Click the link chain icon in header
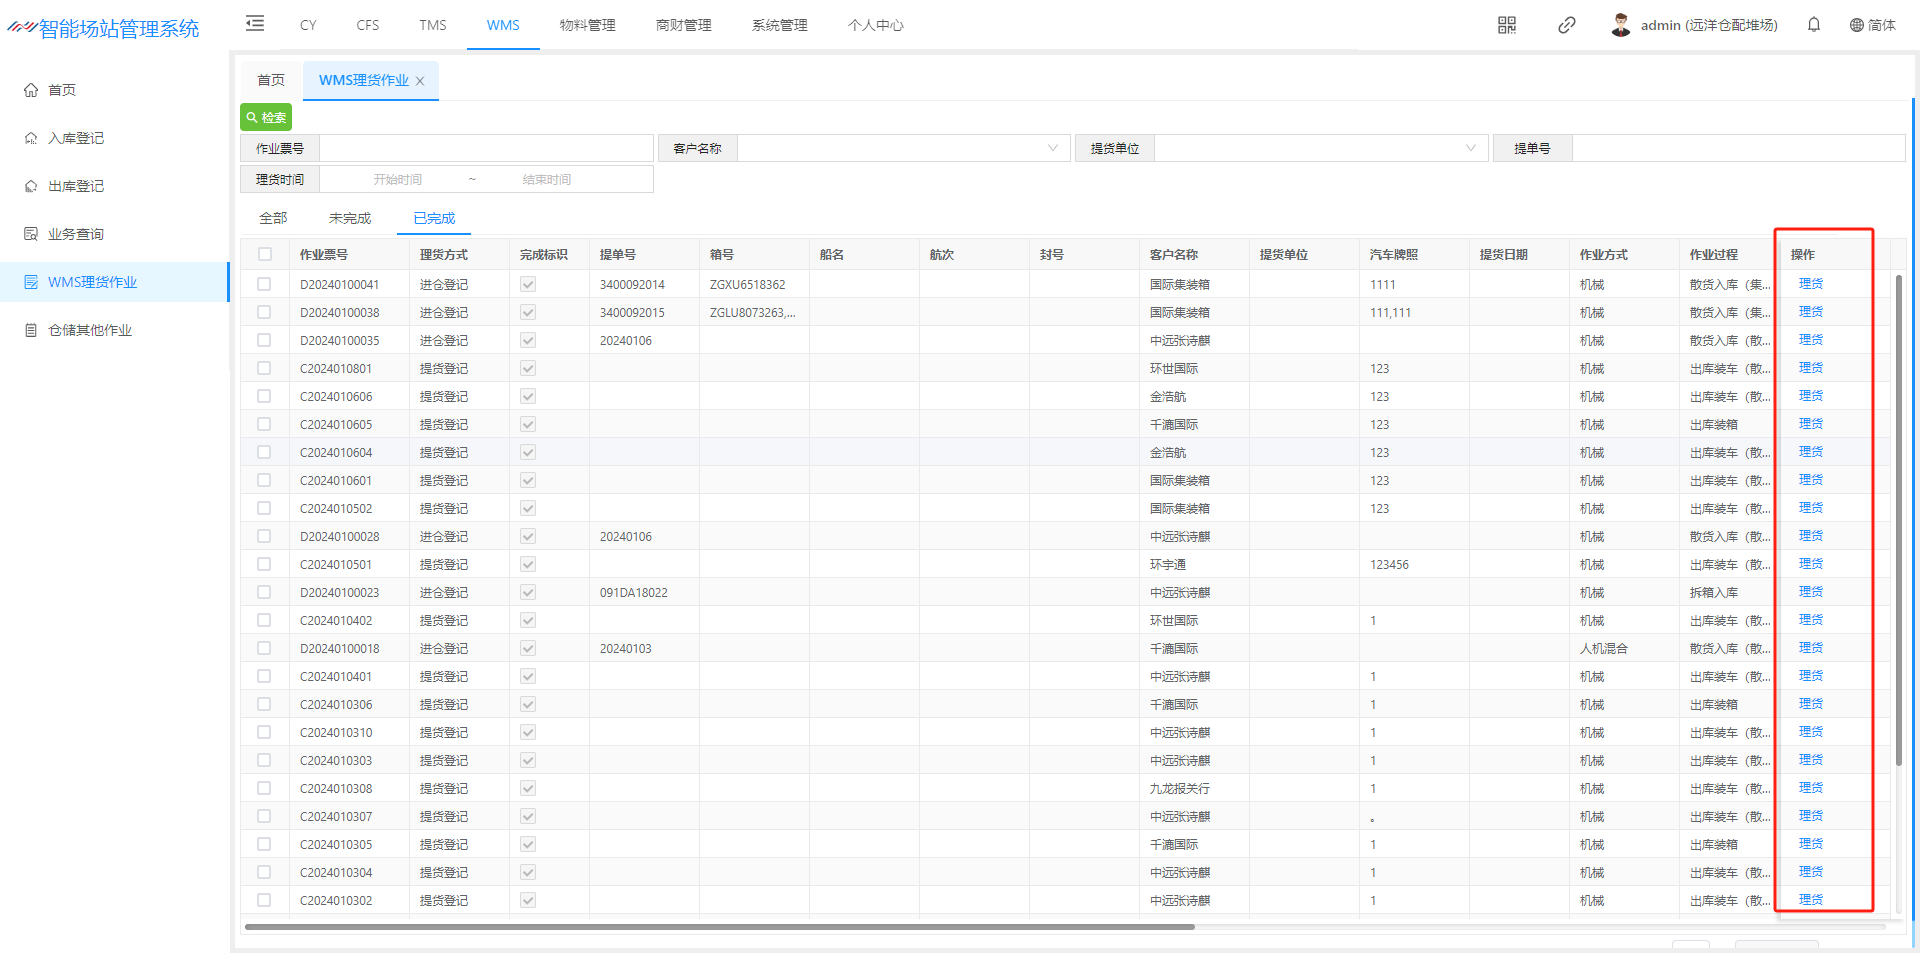This screenshot has height=953, width=1920. pos(1566,25)
